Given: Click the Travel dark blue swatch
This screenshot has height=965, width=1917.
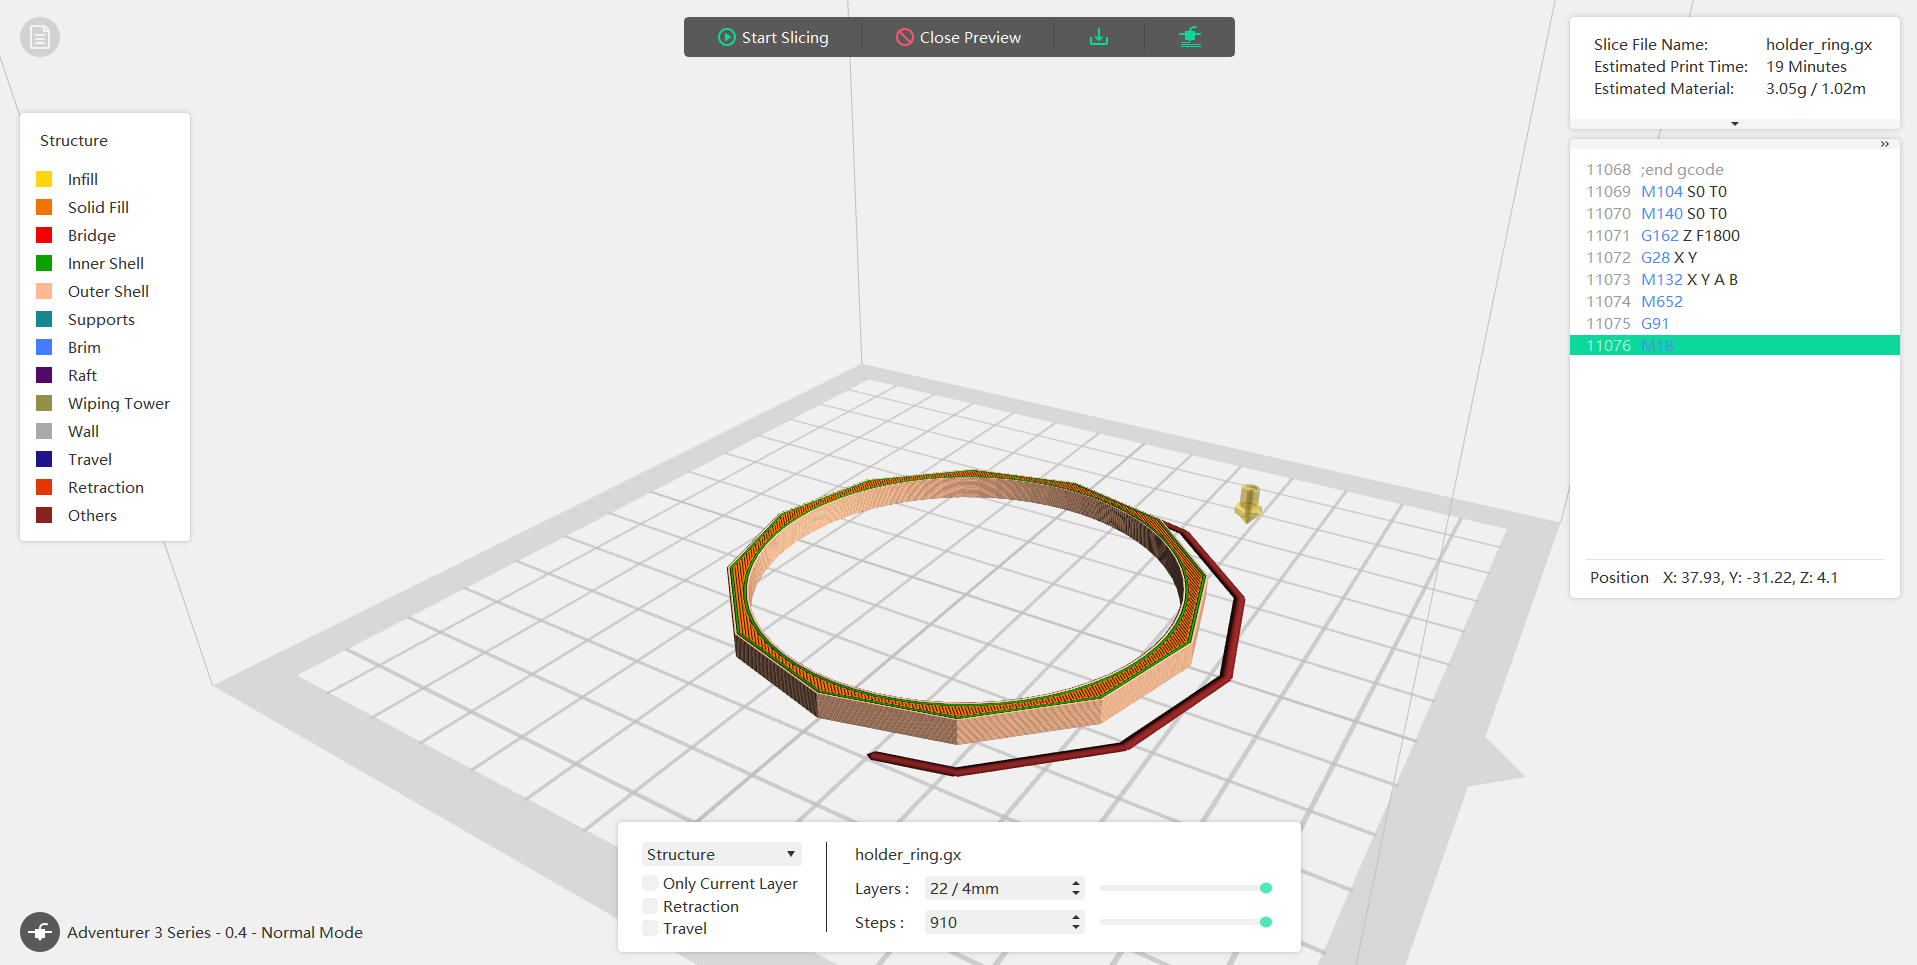Looking at the screenshot, I should point(44,459).
